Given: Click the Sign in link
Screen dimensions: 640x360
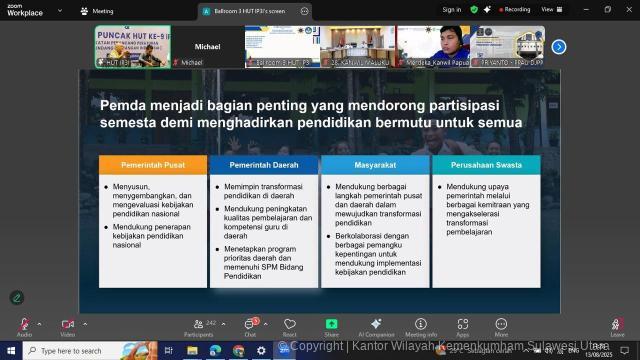Looking at the screenshot, I should pyautogui.click(x=451, y=9).
